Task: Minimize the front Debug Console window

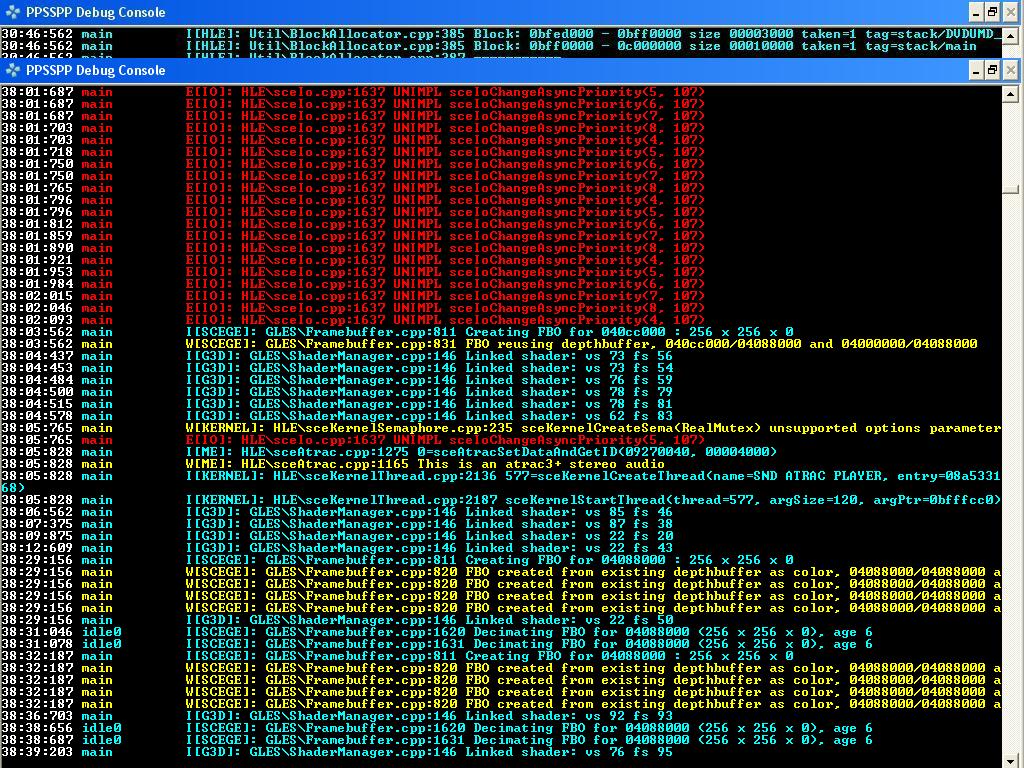Action: [x=977, y=69]
